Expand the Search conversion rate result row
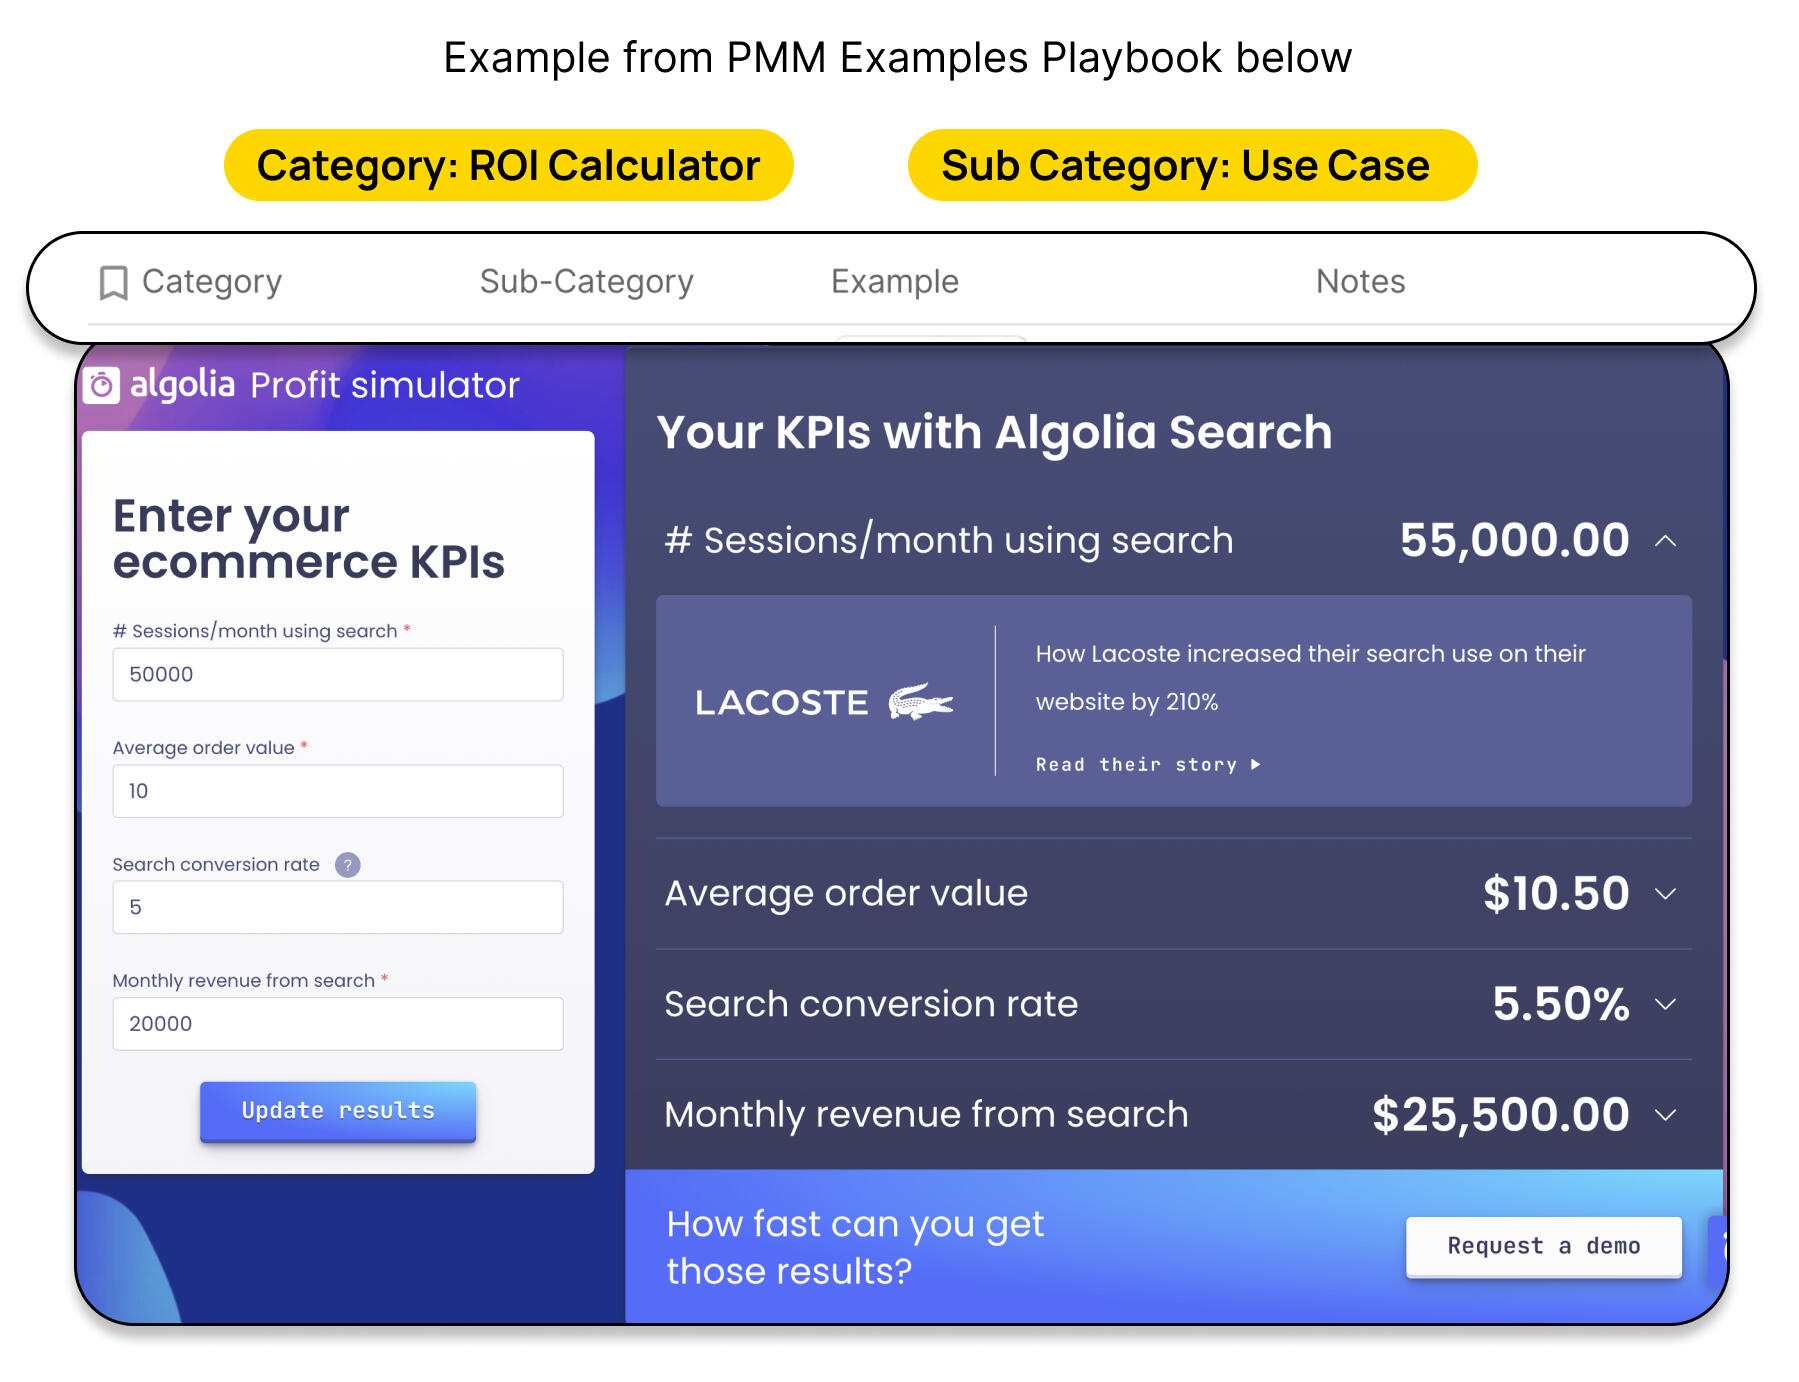This screenshot has height=1382, width=1799. point(1665,1004)
